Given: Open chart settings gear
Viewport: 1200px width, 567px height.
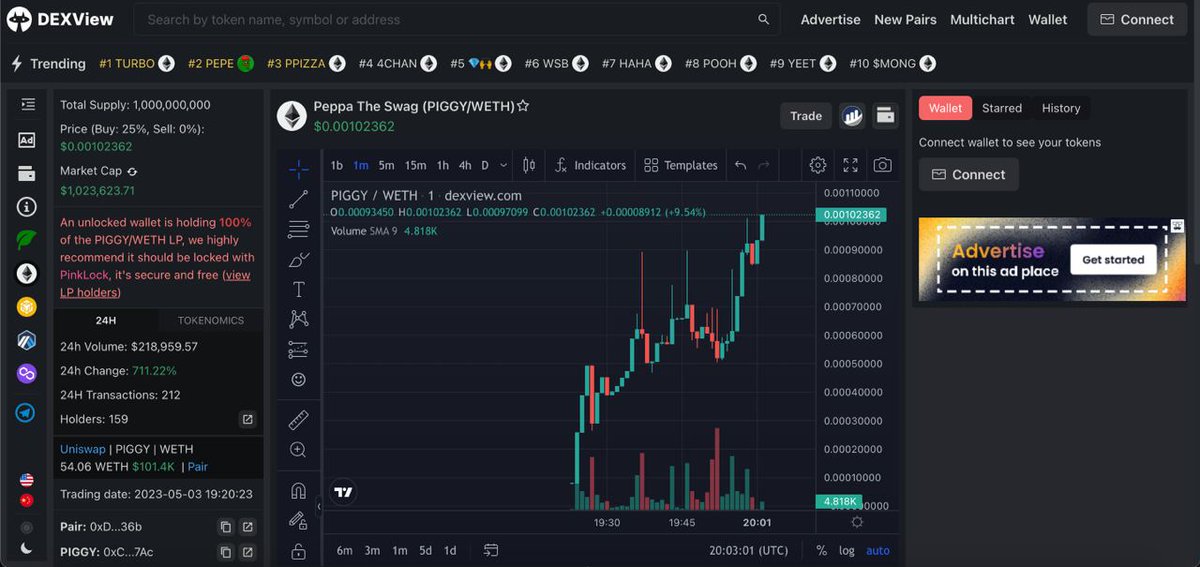Looking at the screenshot, I should click(x=818, y=165).
